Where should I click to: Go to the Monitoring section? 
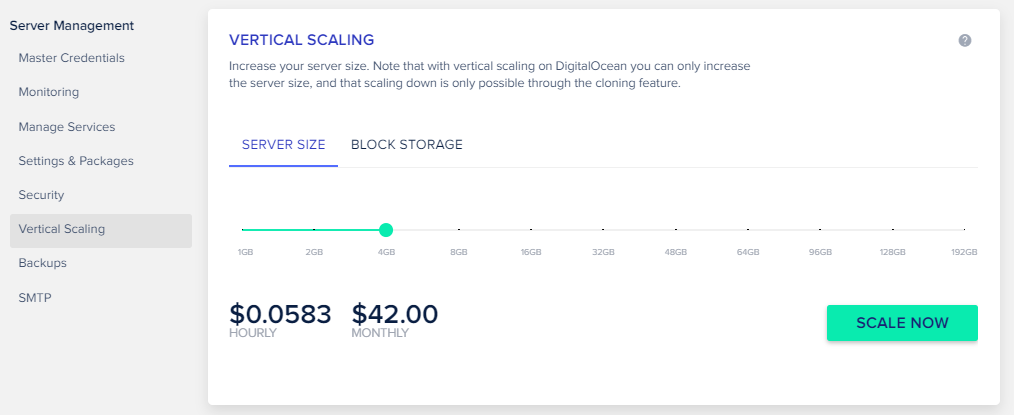(x=48, y=92)
